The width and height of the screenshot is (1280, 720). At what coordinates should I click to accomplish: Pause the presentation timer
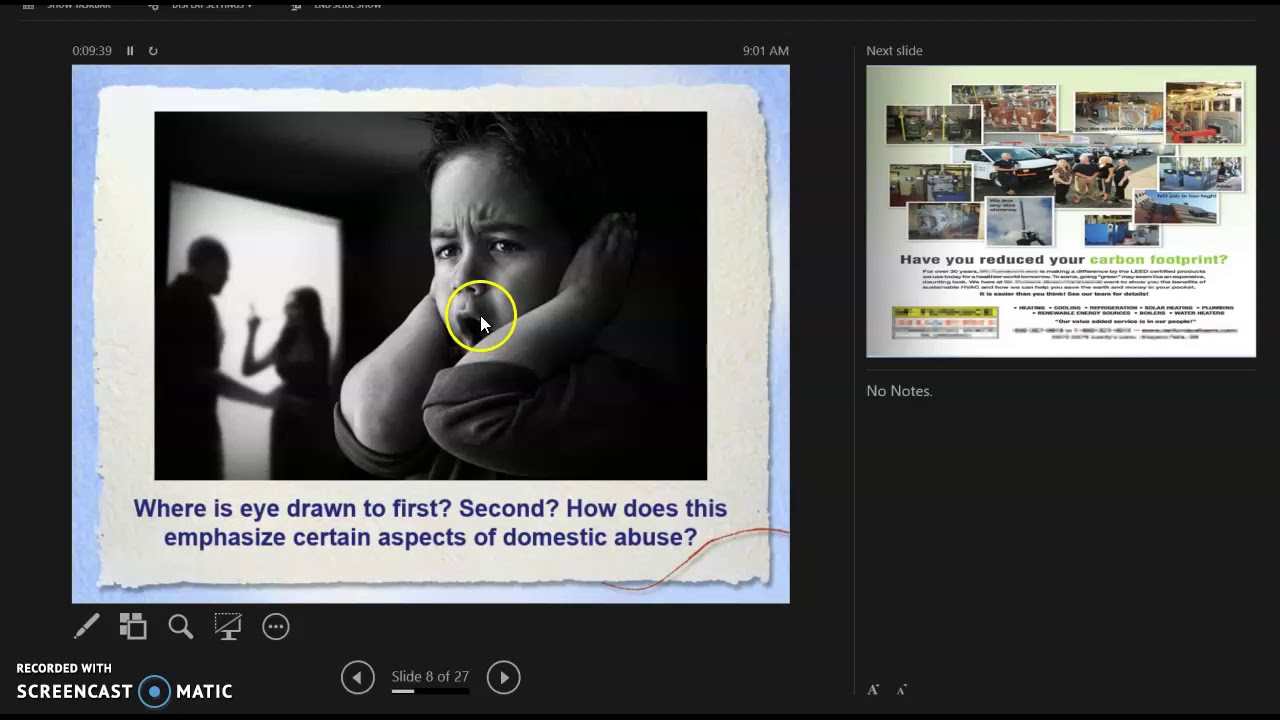(130, 51)
